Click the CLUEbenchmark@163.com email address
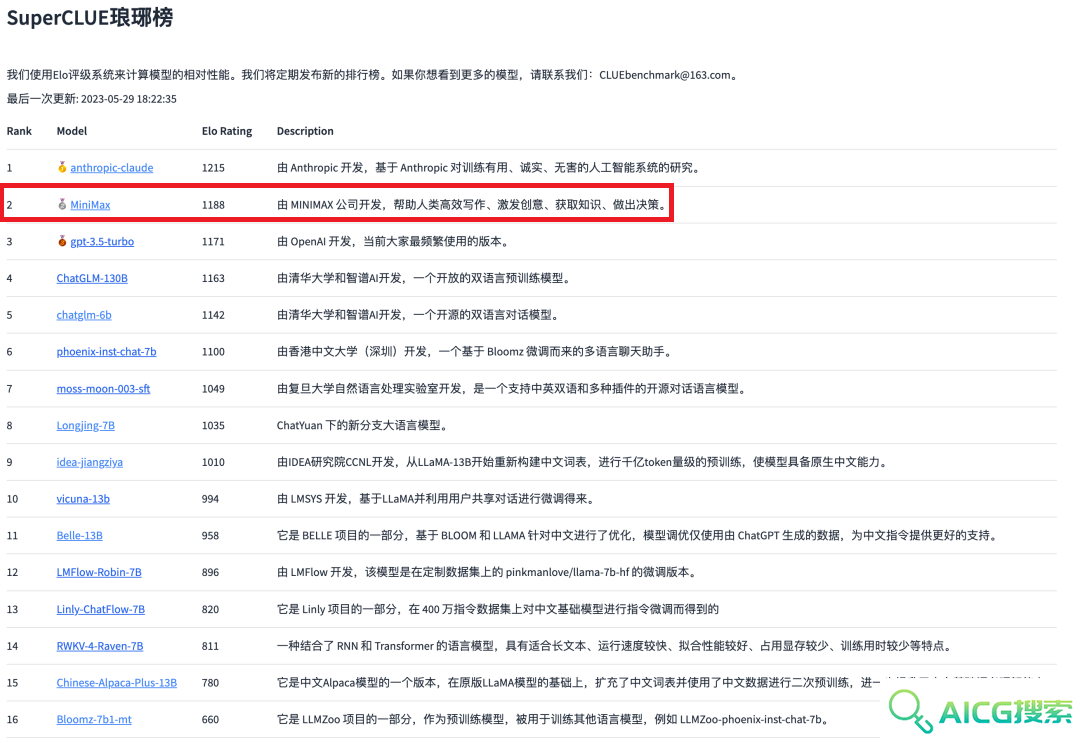Screen dimensions: 1080x743 [x=664, y=75]
